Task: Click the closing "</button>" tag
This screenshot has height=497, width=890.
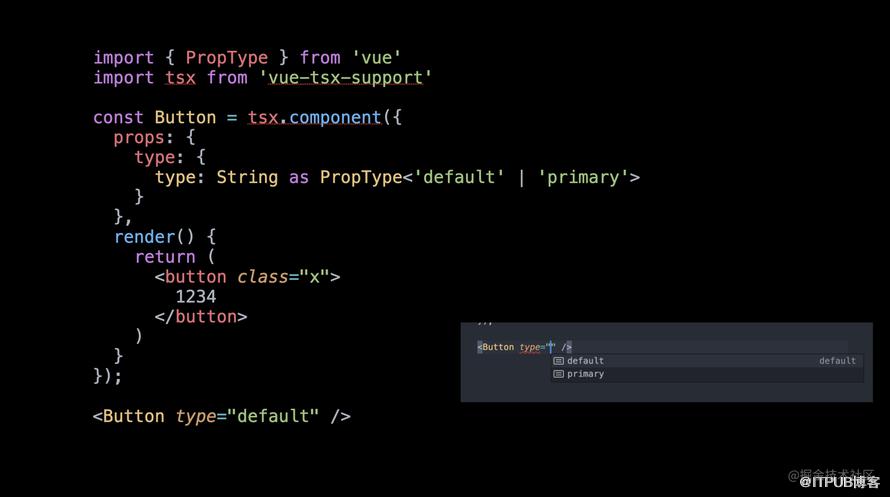Action: [x=201, y=317]
